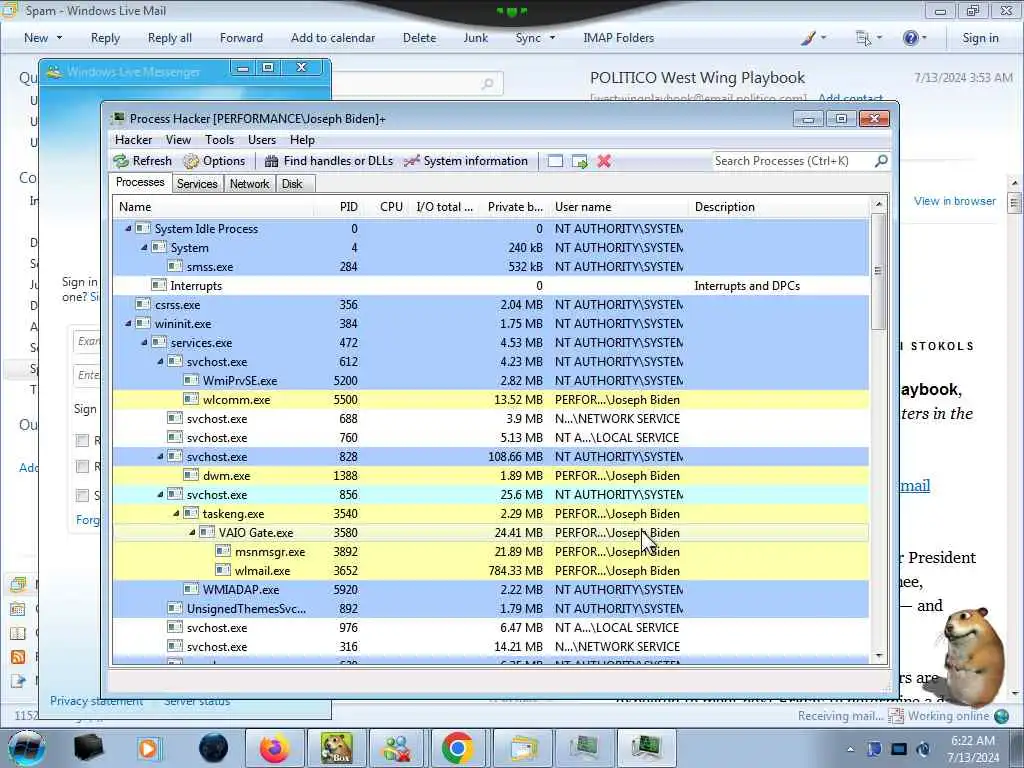Screen dimensions: 1024x768
Task: Collapse the System Idle Process tree node
Action: [x=128, y=229]
